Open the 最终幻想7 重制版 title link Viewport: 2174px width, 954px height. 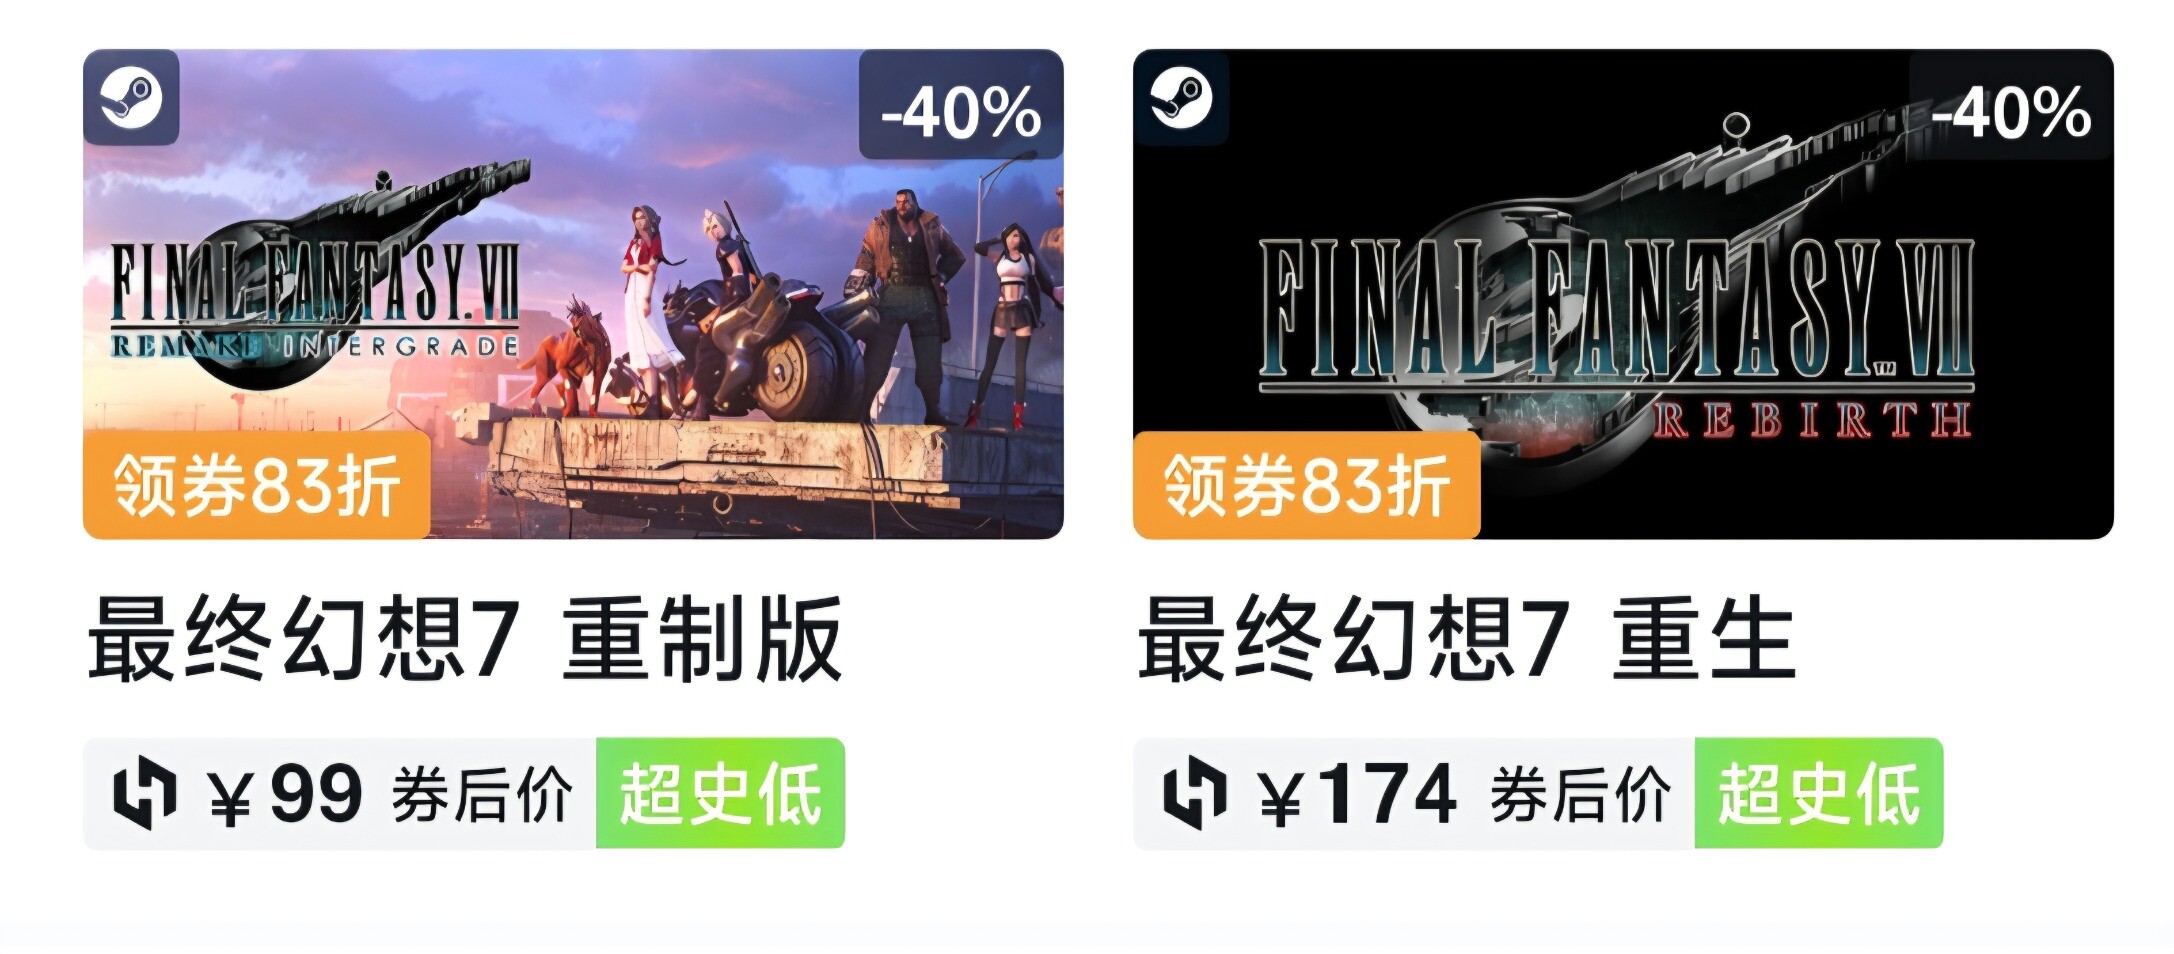pyautogui.click(x=465, y=640)
